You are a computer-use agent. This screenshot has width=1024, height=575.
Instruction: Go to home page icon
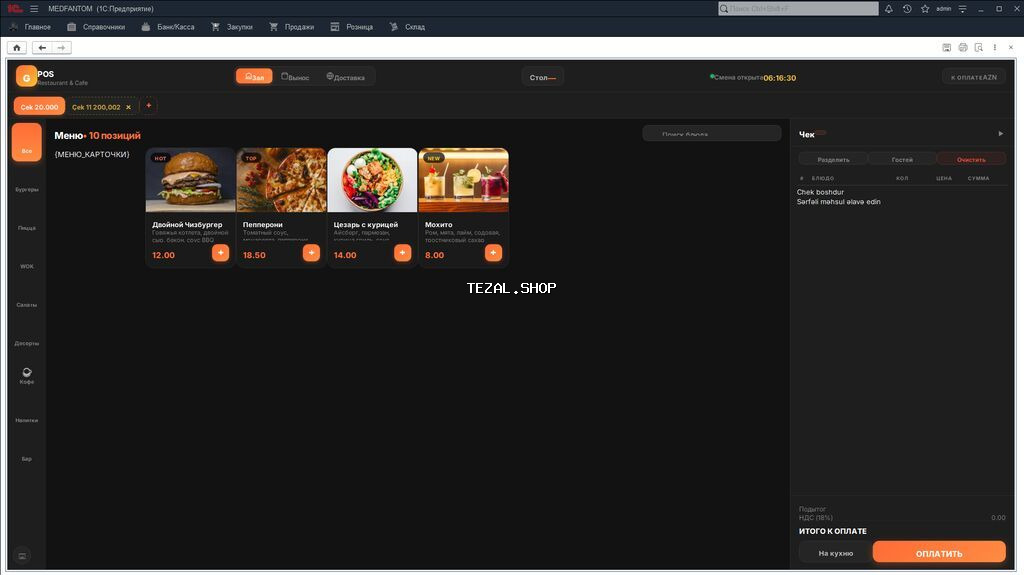point(17,48)
